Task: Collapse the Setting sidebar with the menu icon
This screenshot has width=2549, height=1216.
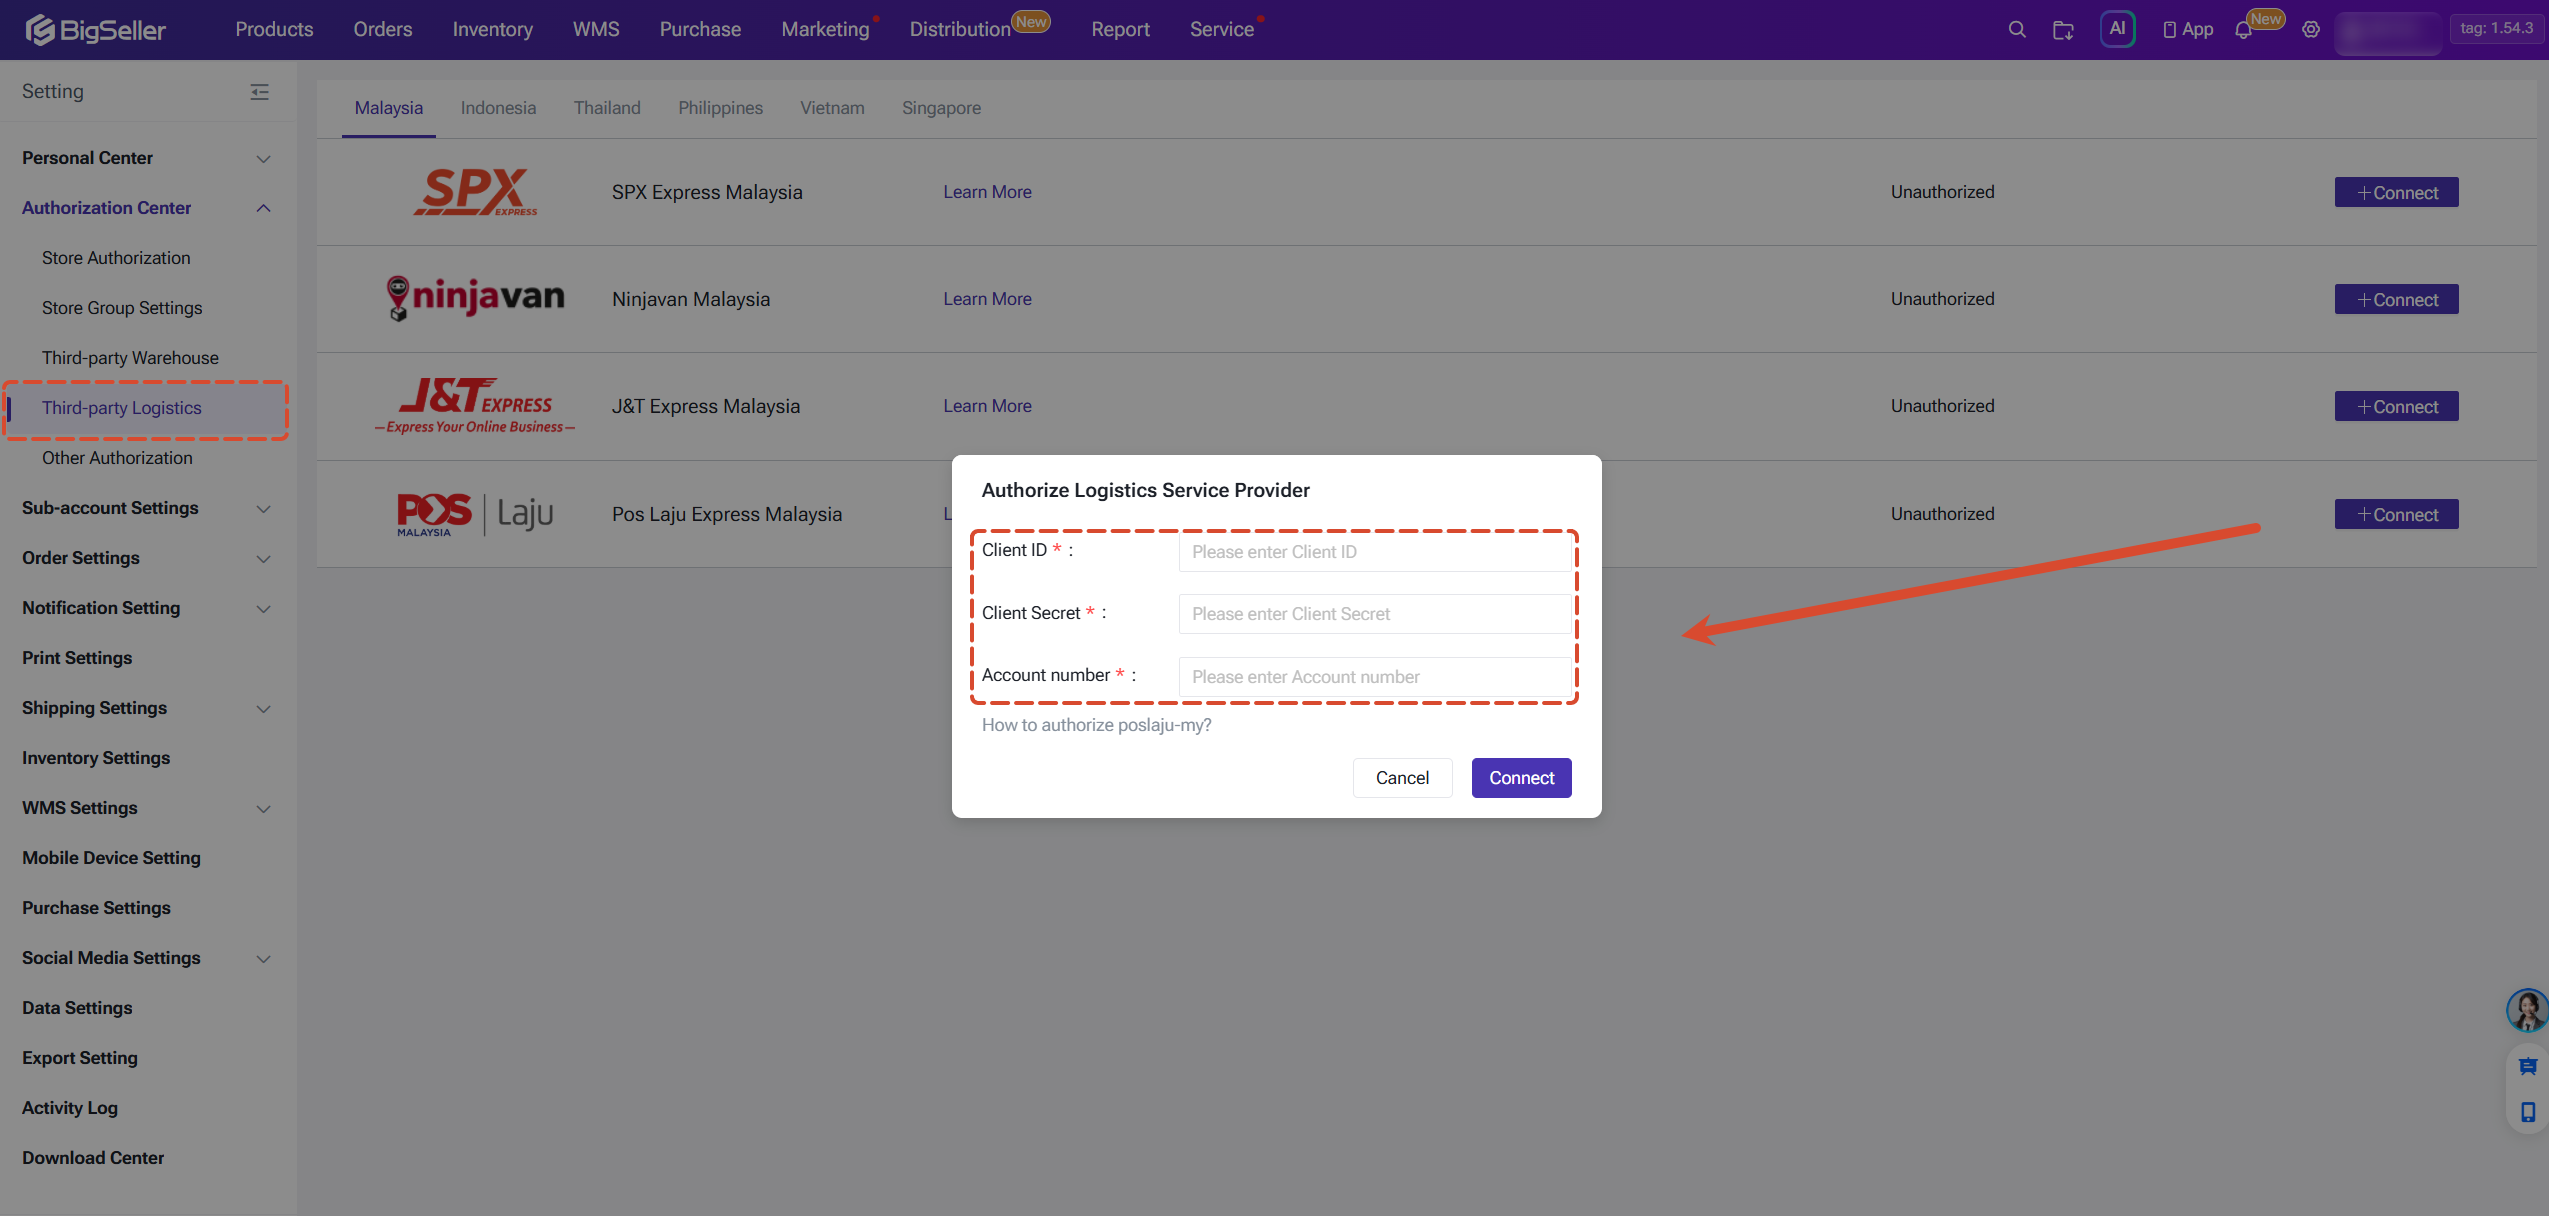Action: 259,92
